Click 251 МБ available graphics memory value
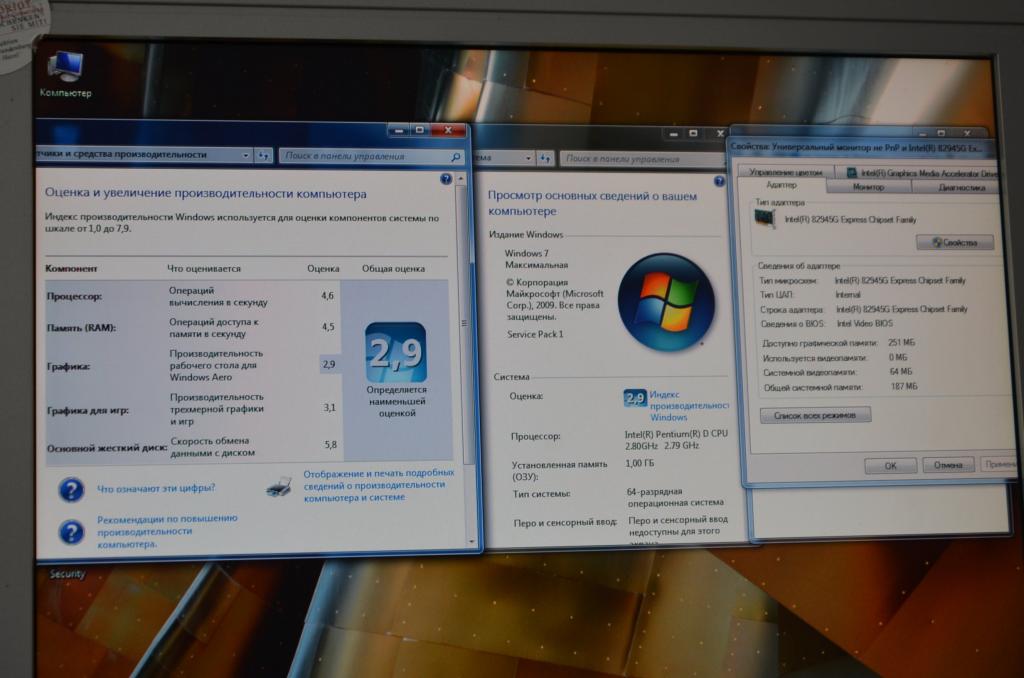This screenshot has width=1024, height=678. pos(901,342)
